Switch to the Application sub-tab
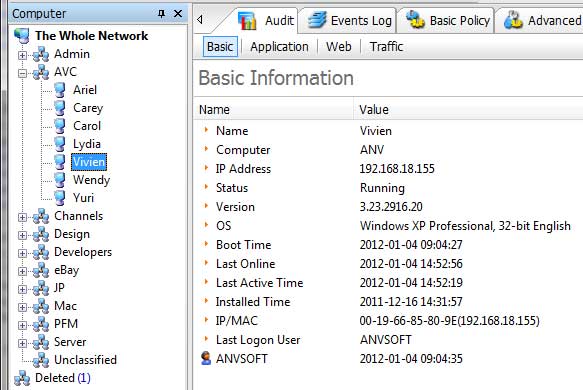 (279, 47)
